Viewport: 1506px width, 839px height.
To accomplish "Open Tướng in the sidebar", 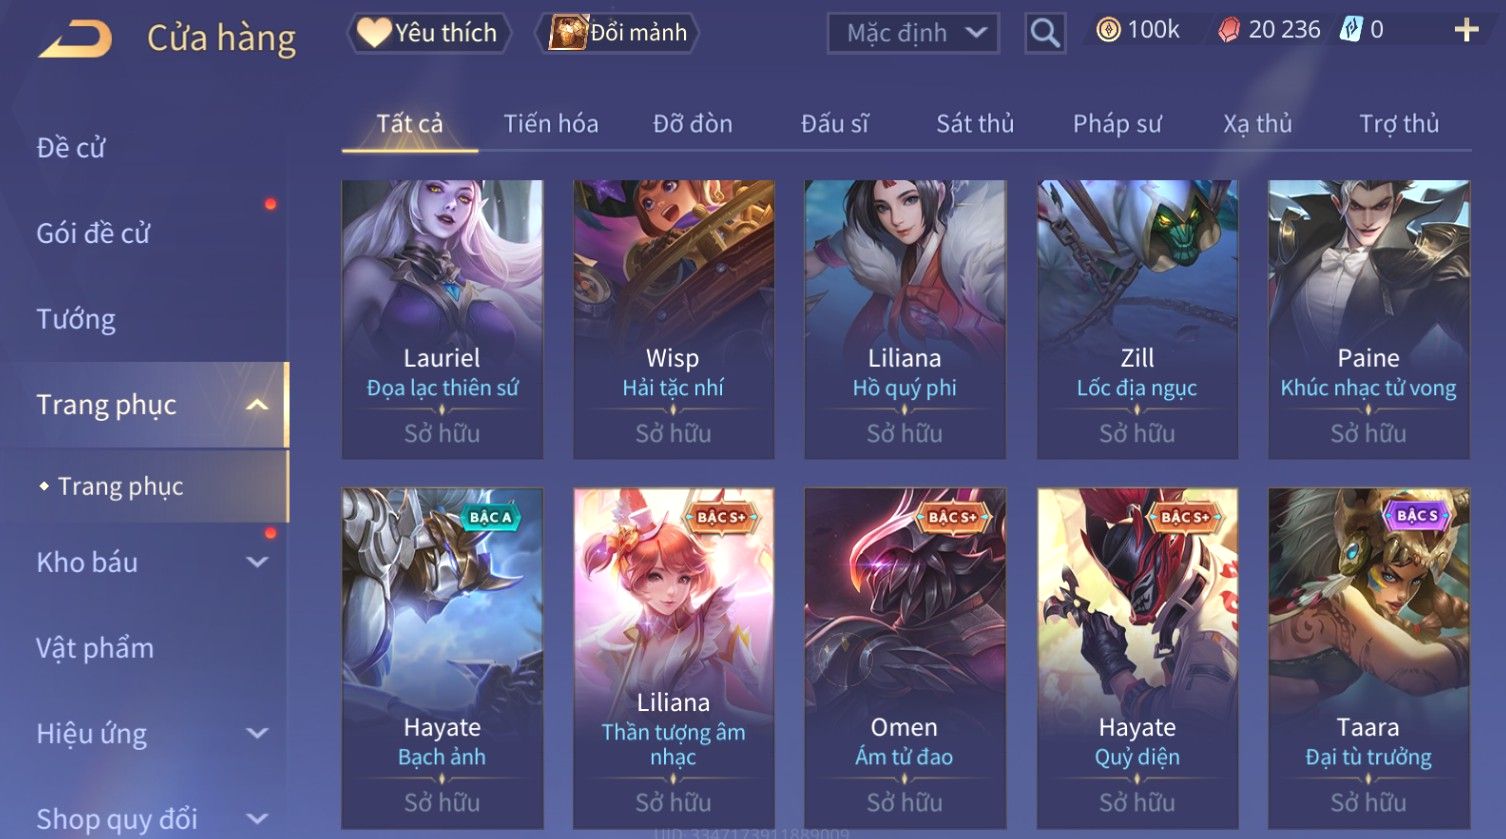I will click(x=76, y=319).
